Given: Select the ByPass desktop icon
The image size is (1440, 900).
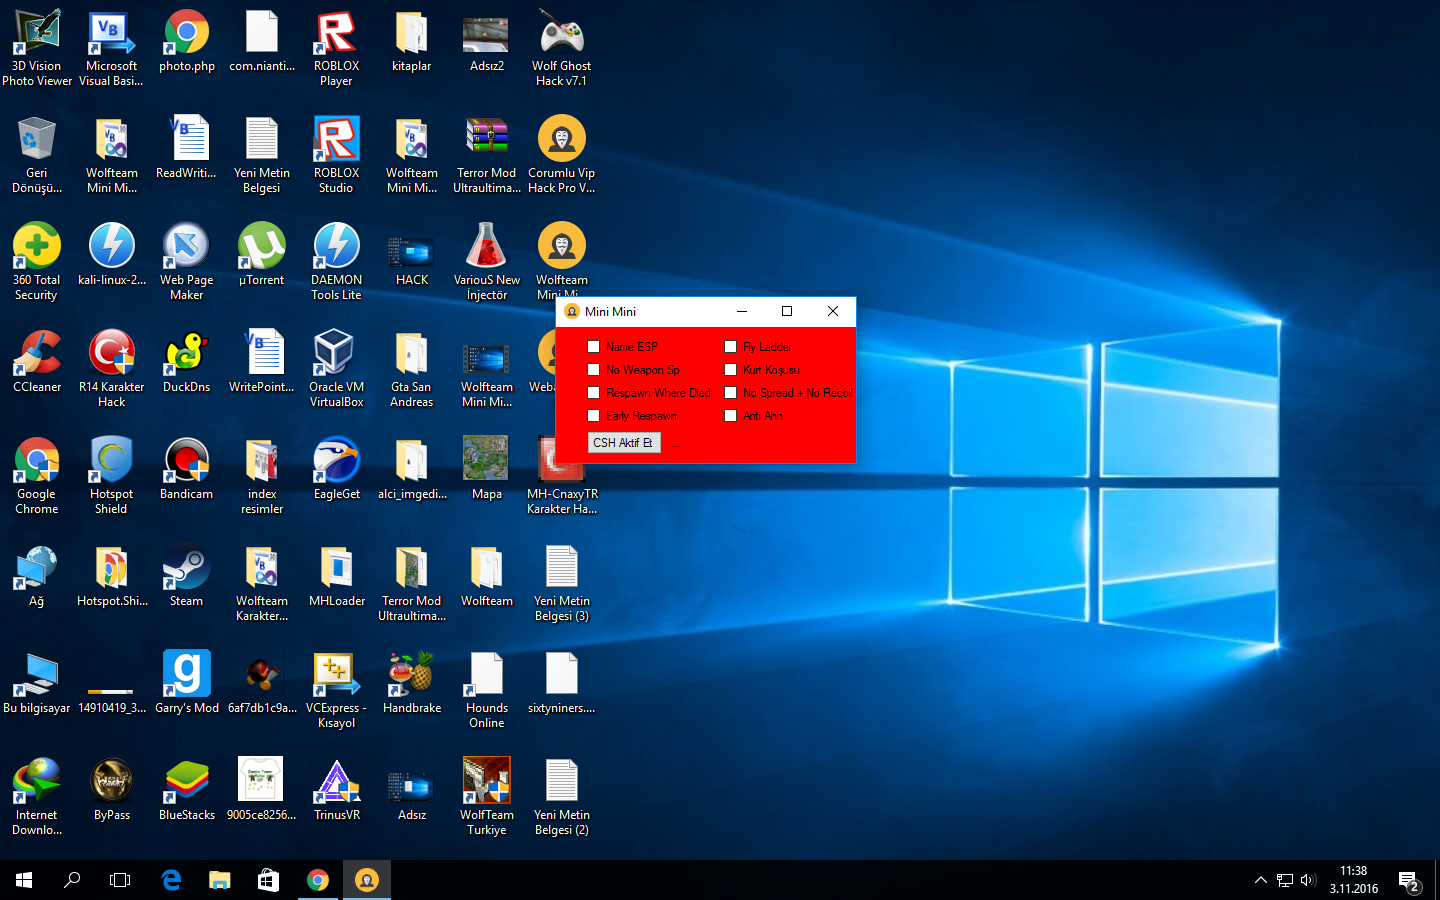Looking at the screenshot, I should pyautogui.click(x=112, y=790).
